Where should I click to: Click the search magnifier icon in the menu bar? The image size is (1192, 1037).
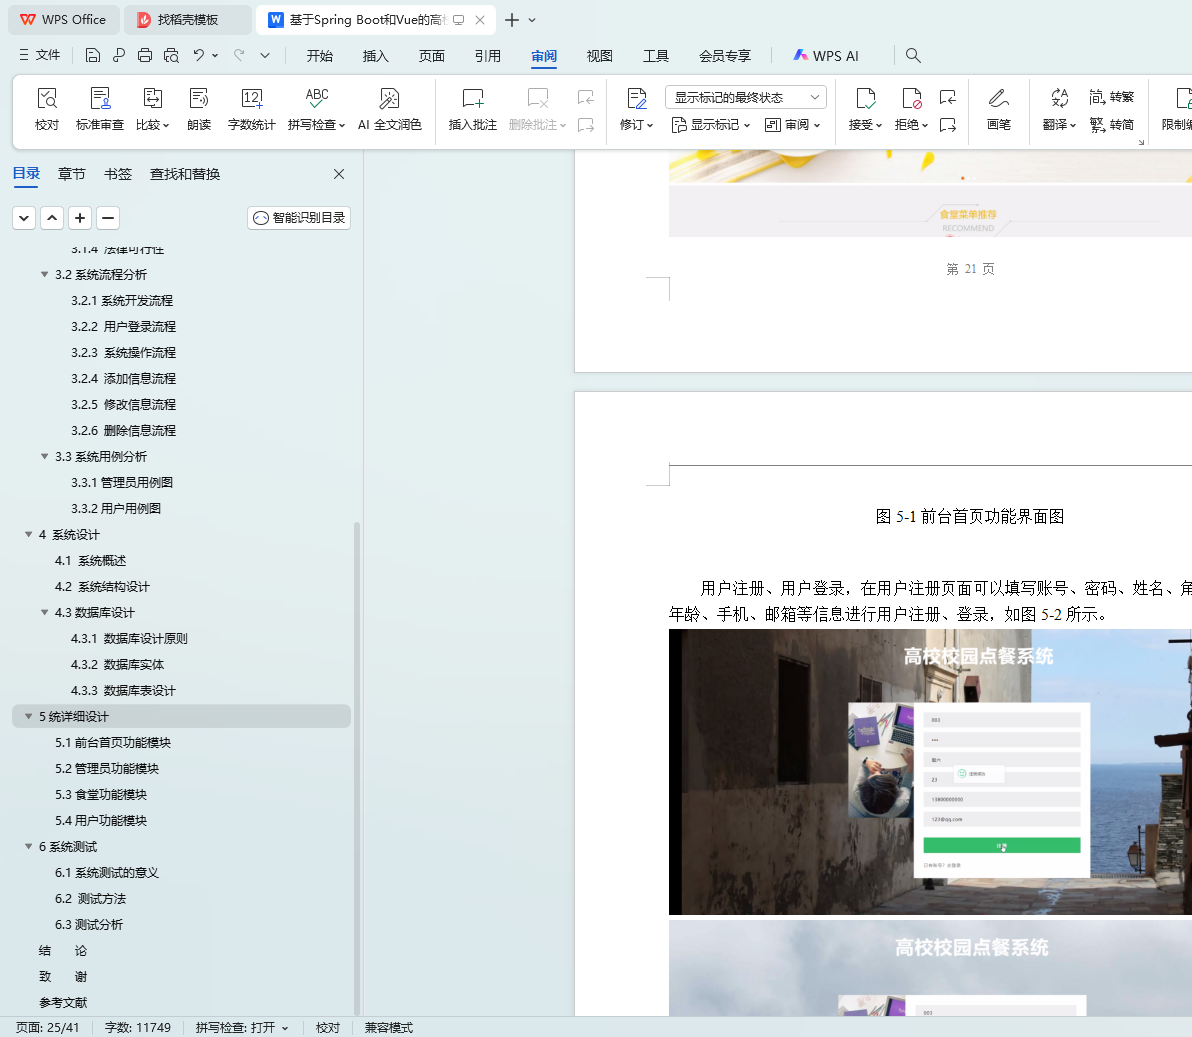coord(913,55)
